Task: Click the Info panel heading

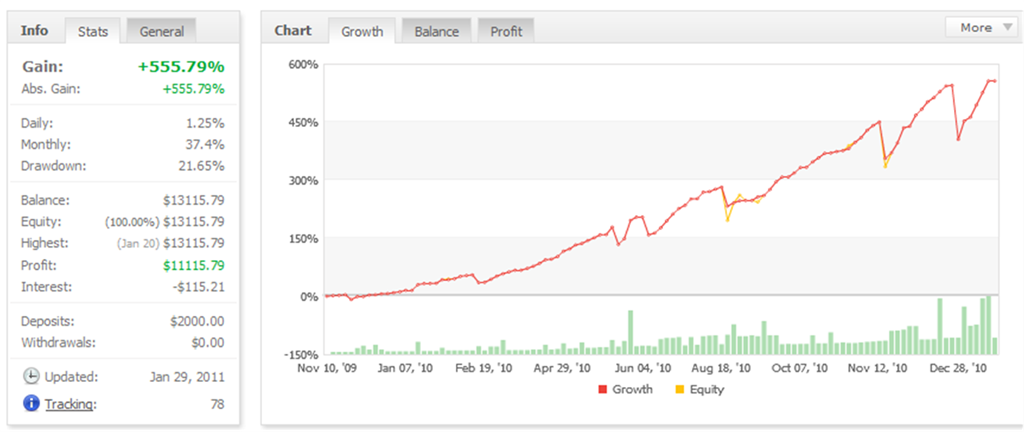Action: (34, 31)
